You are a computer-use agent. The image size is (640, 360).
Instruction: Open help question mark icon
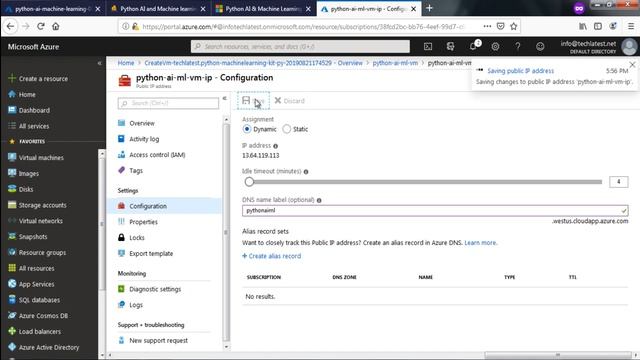518,47
